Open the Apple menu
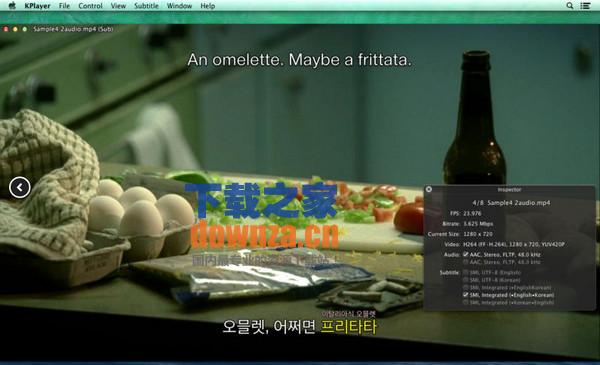The image size is (600, 365). coord(12,6)
